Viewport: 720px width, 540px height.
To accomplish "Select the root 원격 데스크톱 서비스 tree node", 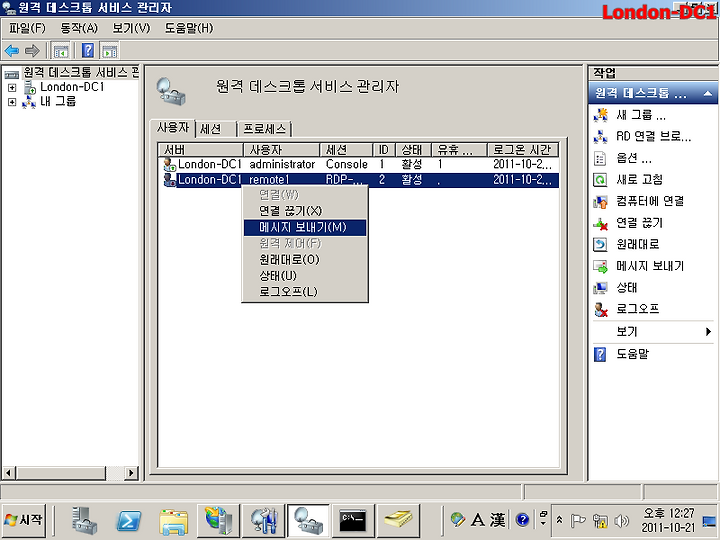I will 81,73.
